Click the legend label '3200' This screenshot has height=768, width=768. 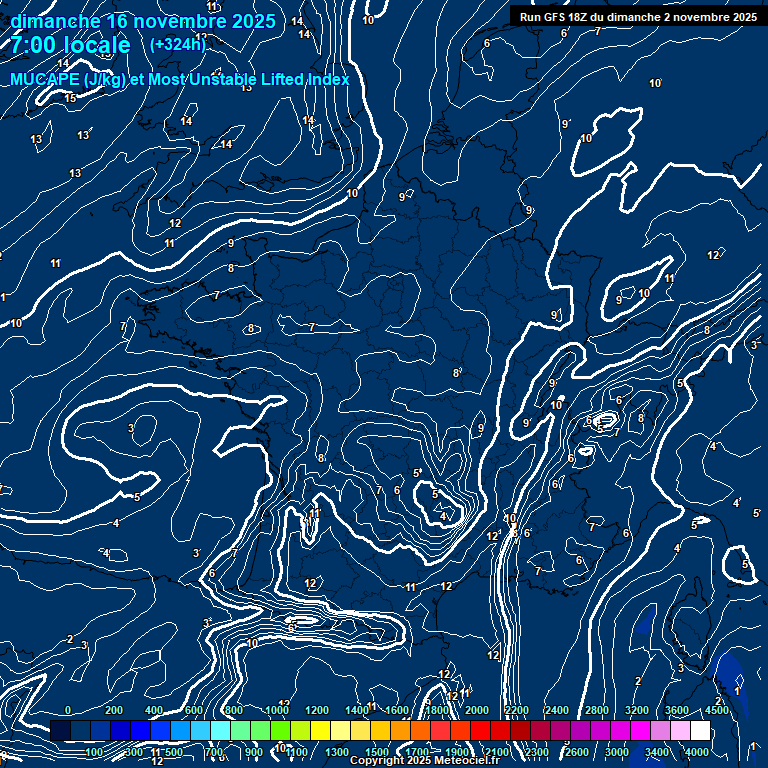637,710
